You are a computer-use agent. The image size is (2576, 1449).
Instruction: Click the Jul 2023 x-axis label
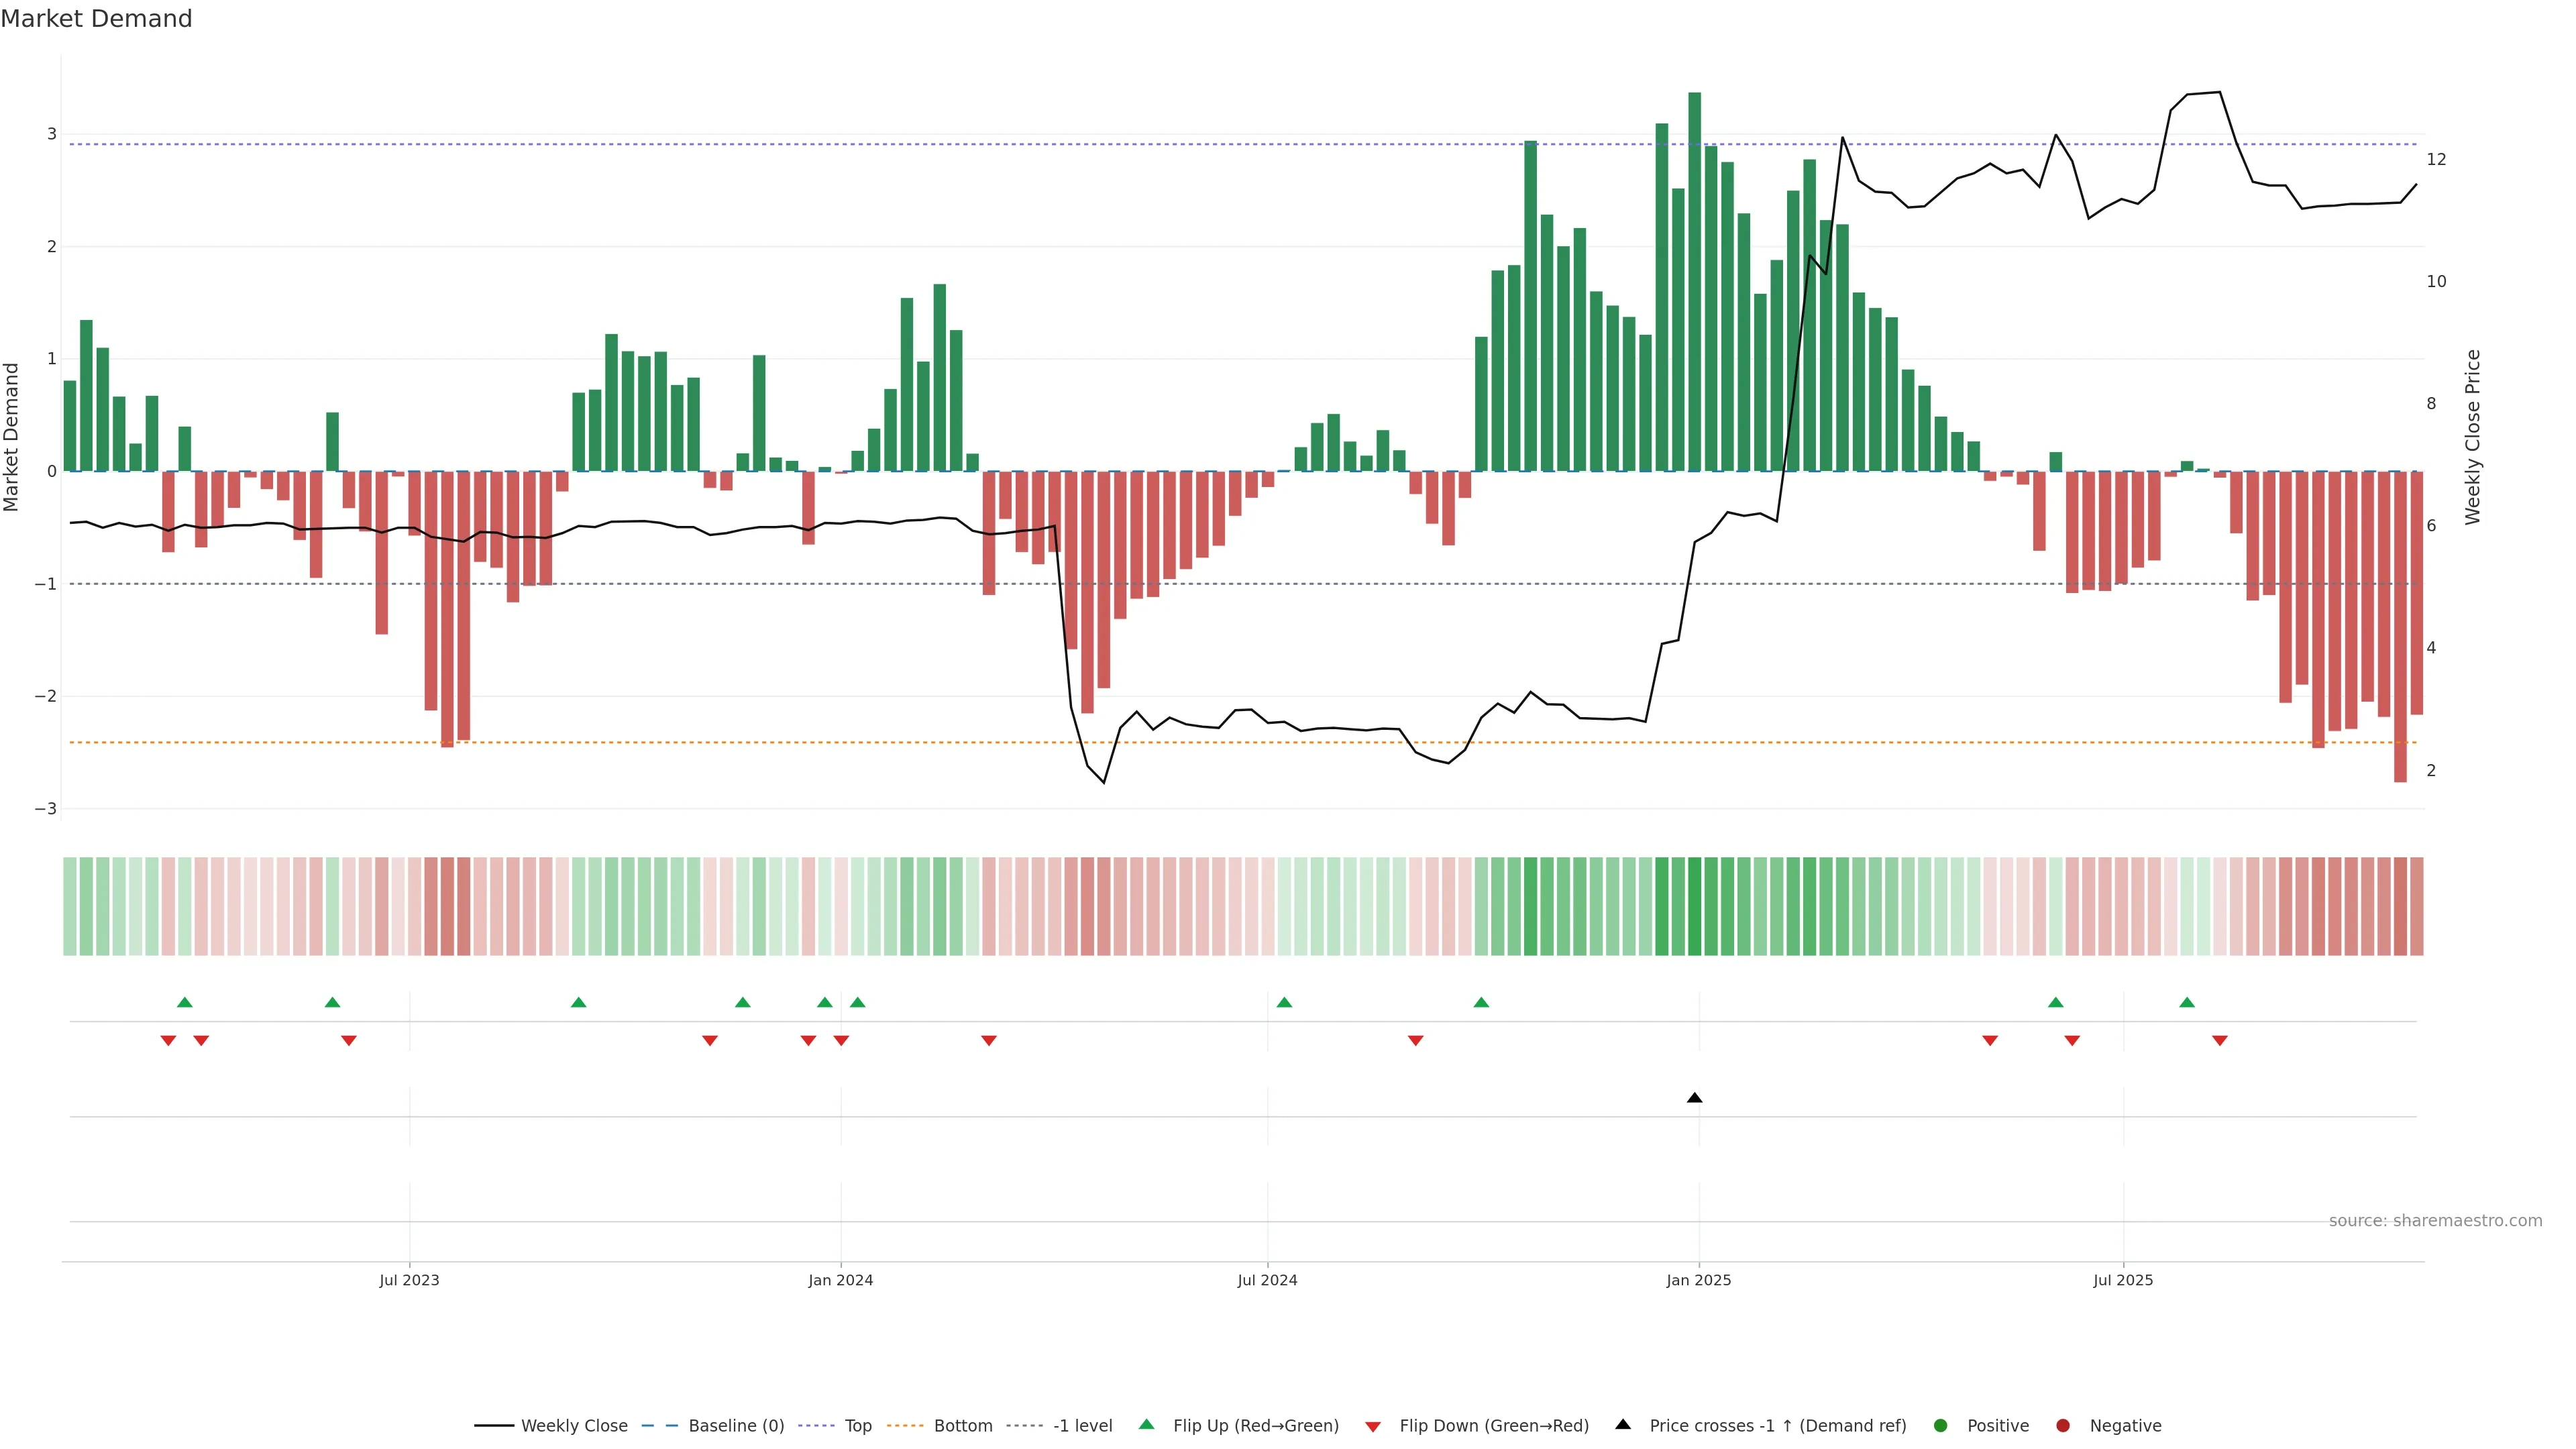(409, 1280)
